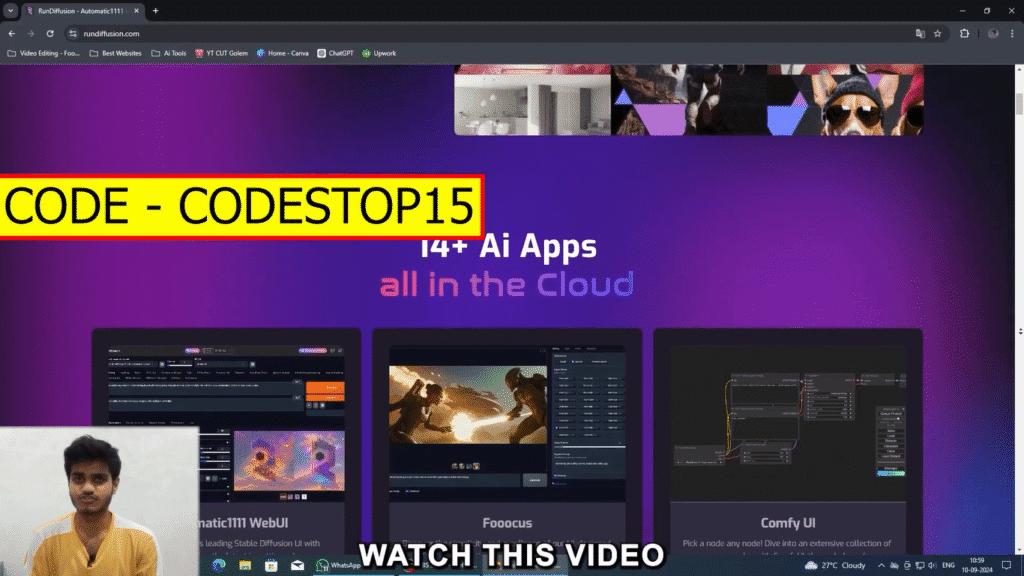Open the Upwork bookmark

379,54
